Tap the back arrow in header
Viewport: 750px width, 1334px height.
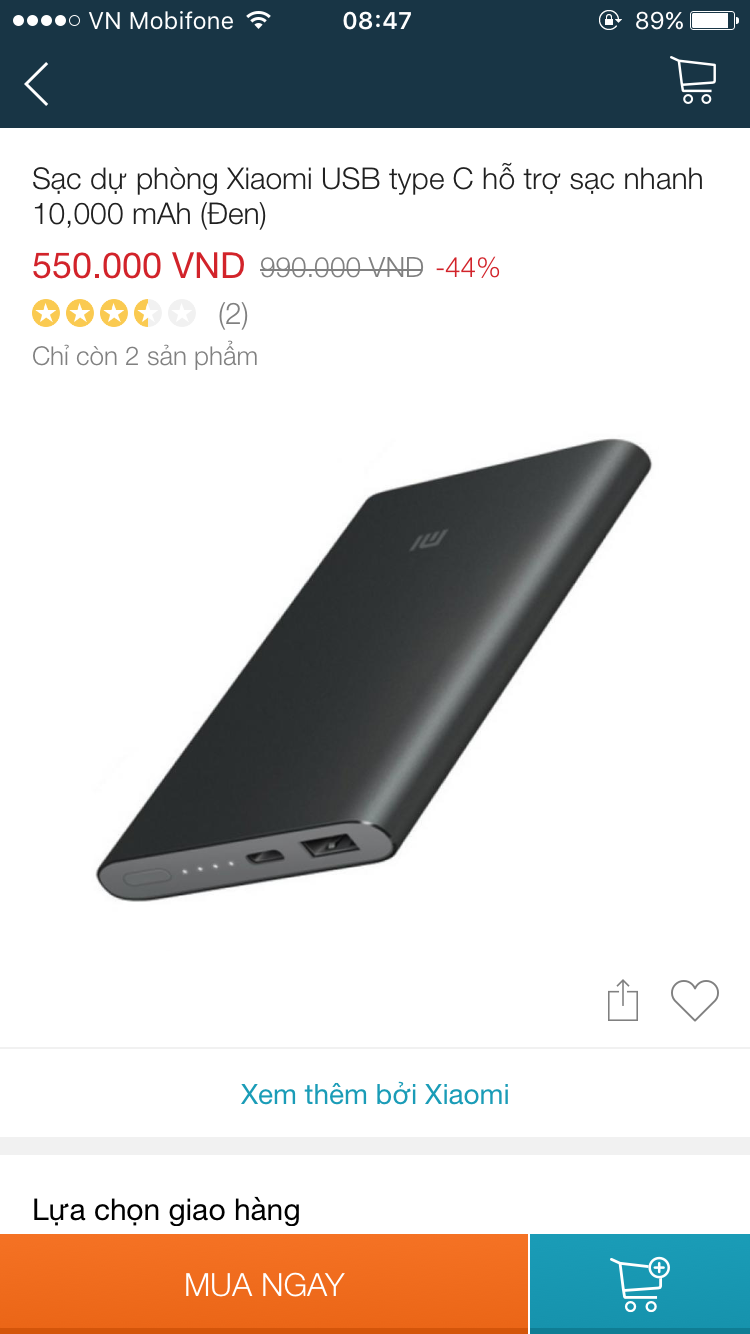[x=37, y=84]
